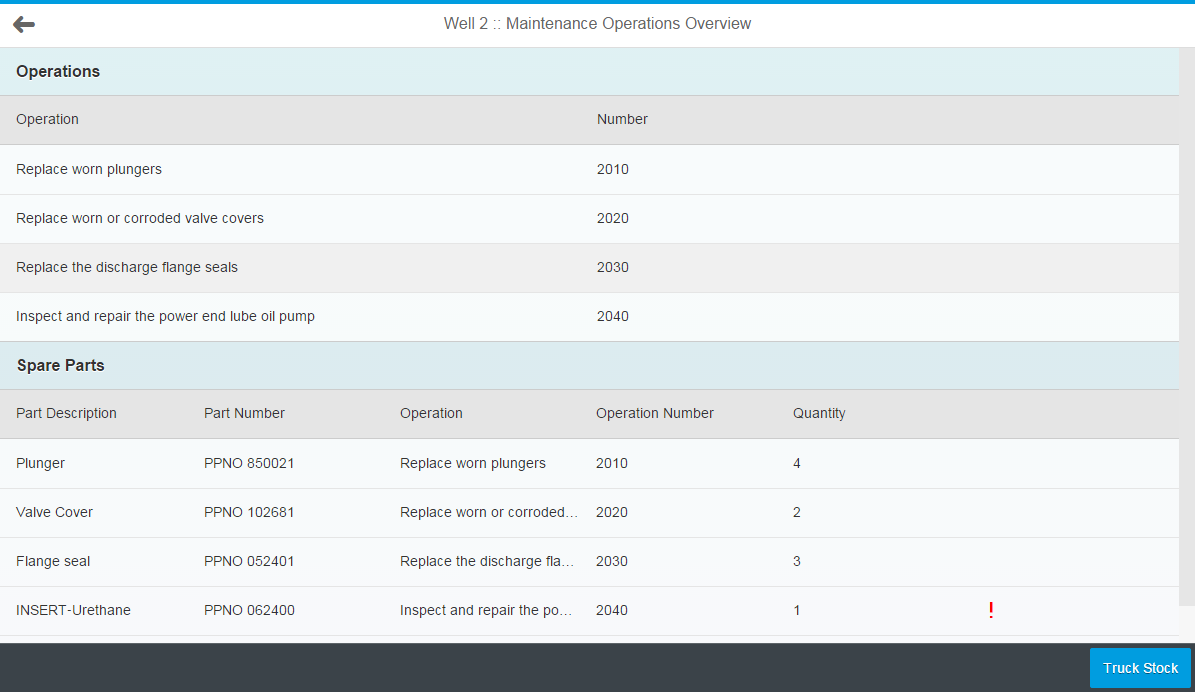Open the Truck Stock view
1195x692 pixels.
(1140, 668)
